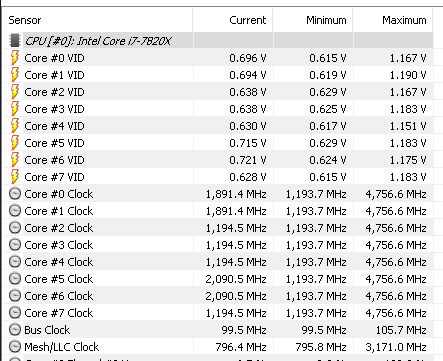Image resolution: width=443 pixels, height=361 pixels.
Task: Select the Core #1 VID row label
Action: tap(54, 75)
